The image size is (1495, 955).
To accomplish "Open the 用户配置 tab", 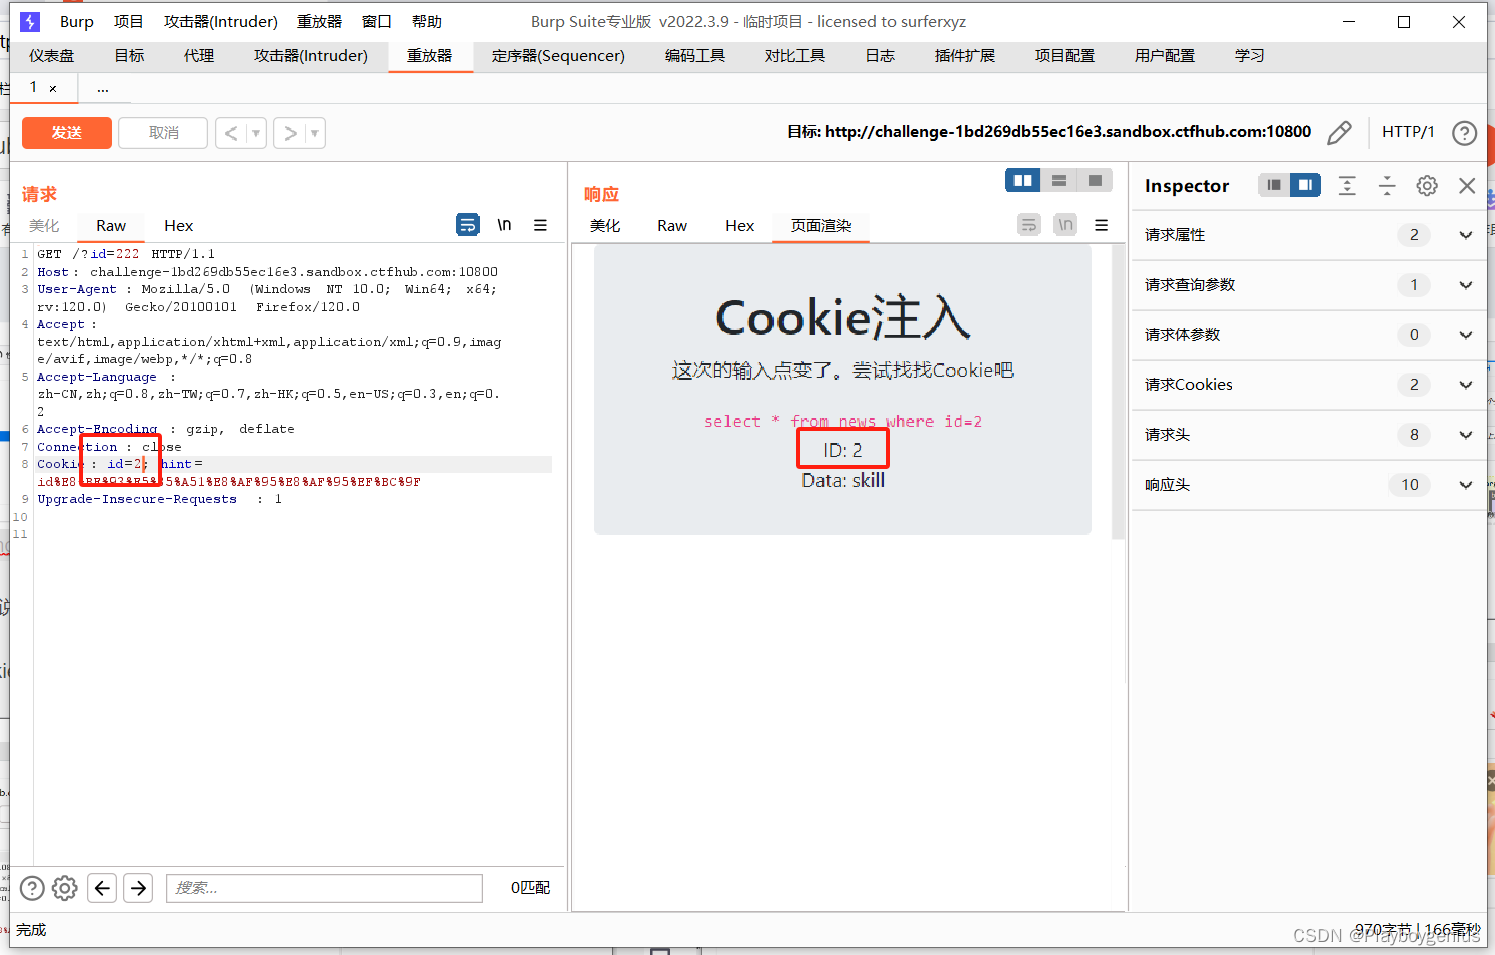I will click(x=1165, y=56).
